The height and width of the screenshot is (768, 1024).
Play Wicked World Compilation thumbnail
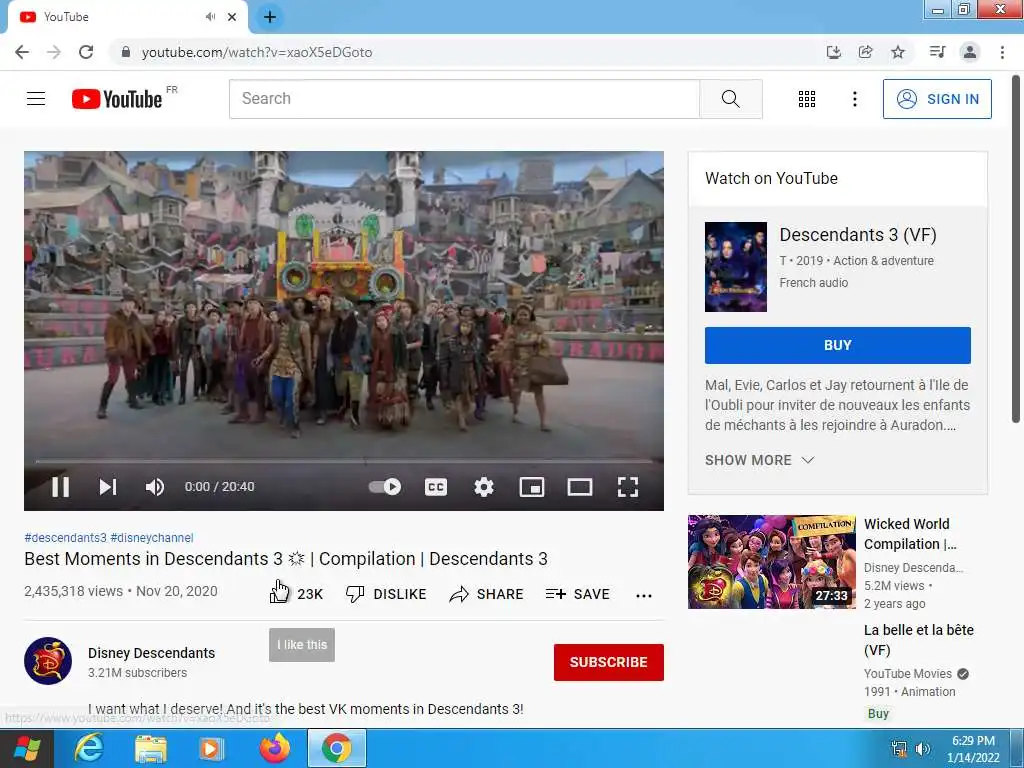771,562
